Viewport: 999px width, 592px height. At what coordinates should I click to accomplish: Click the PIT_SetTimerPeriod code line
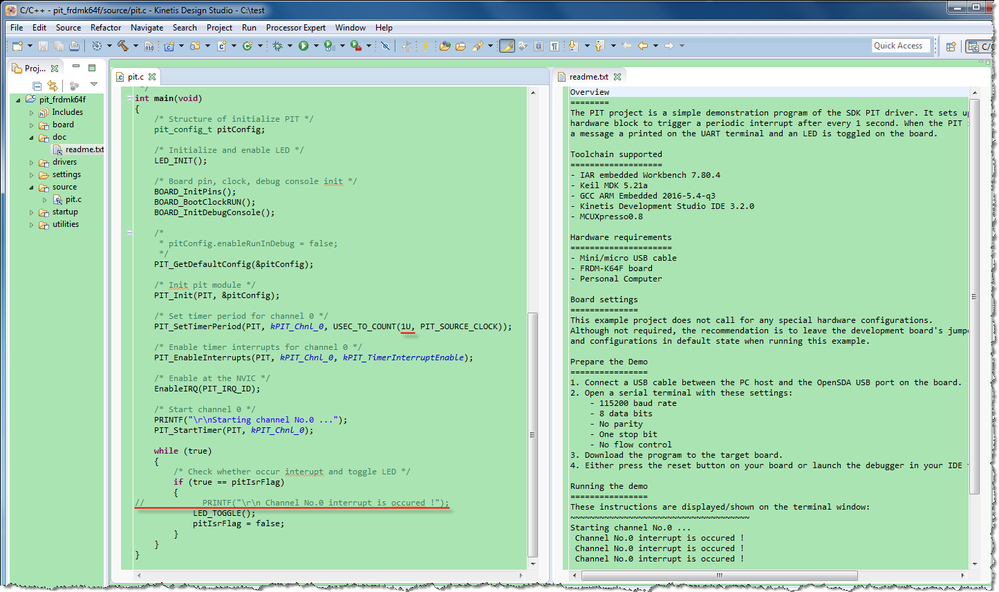point(333,326)
